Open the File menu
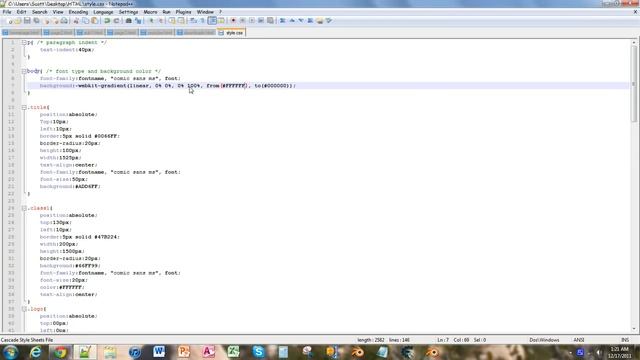 [7, 12]
